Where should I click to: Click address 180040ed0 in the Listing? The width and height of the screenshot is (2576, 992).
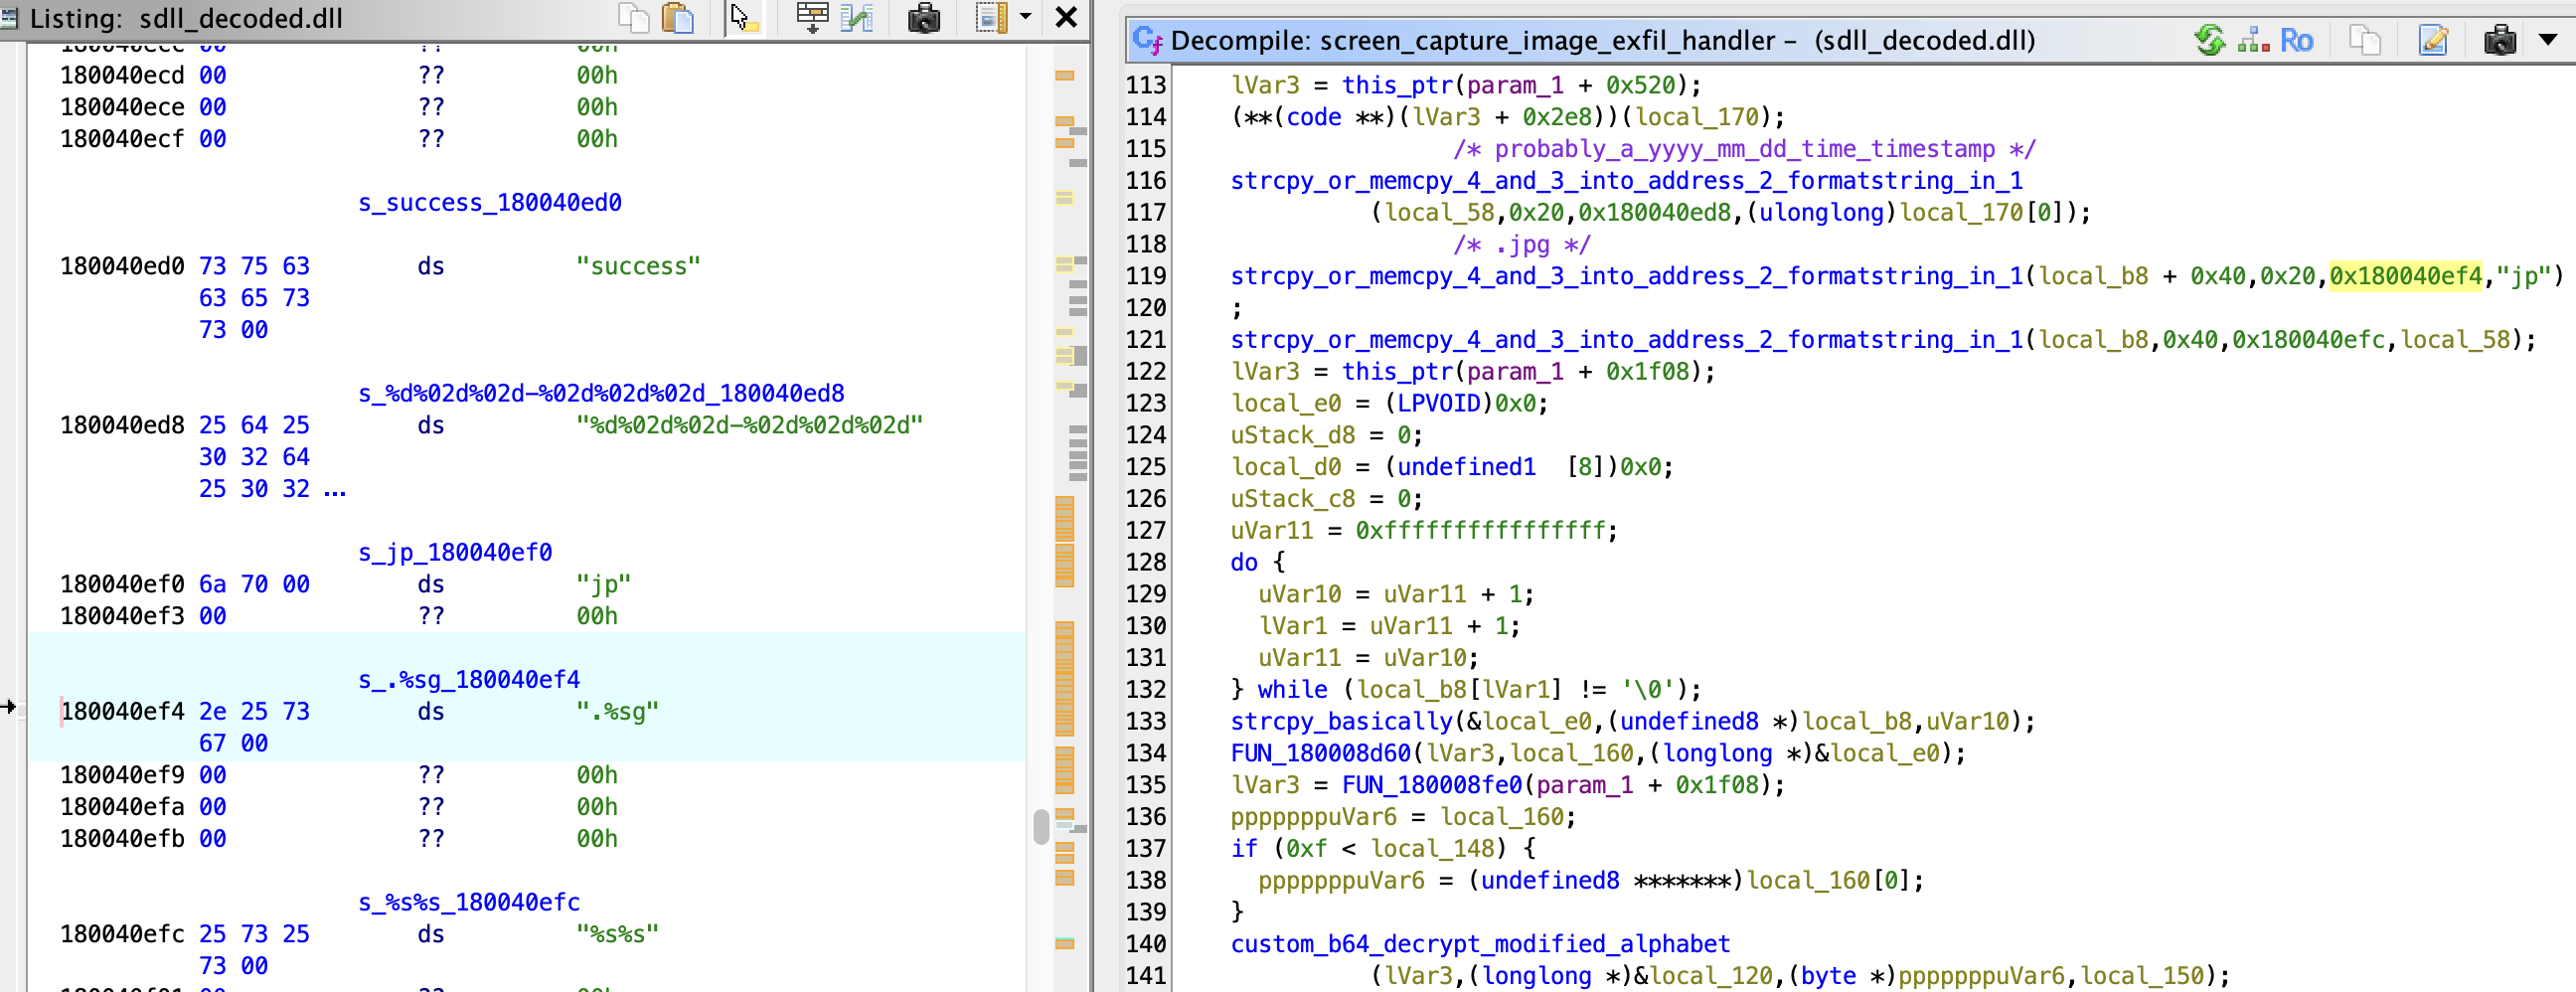(x=122, y=266)
